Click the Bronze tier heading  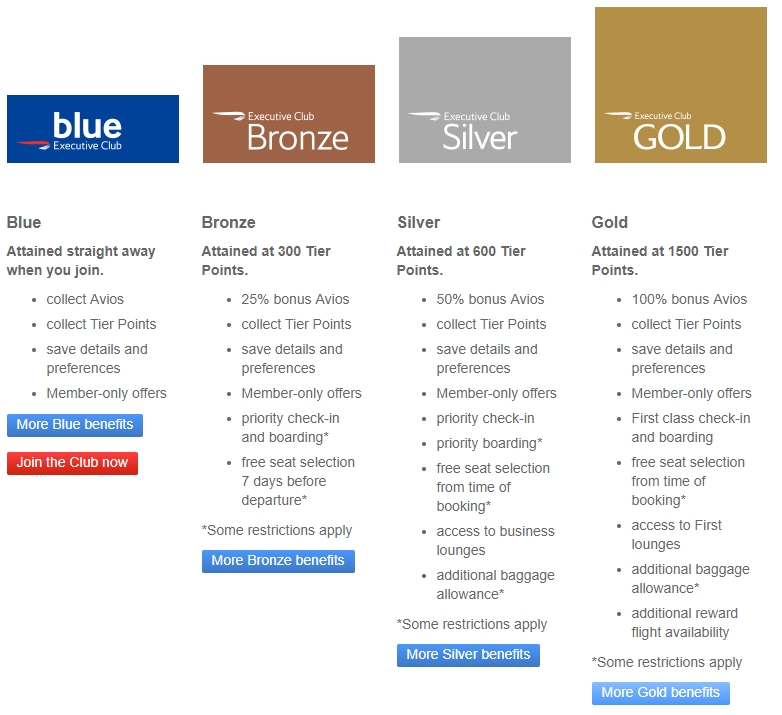(229, 222)
